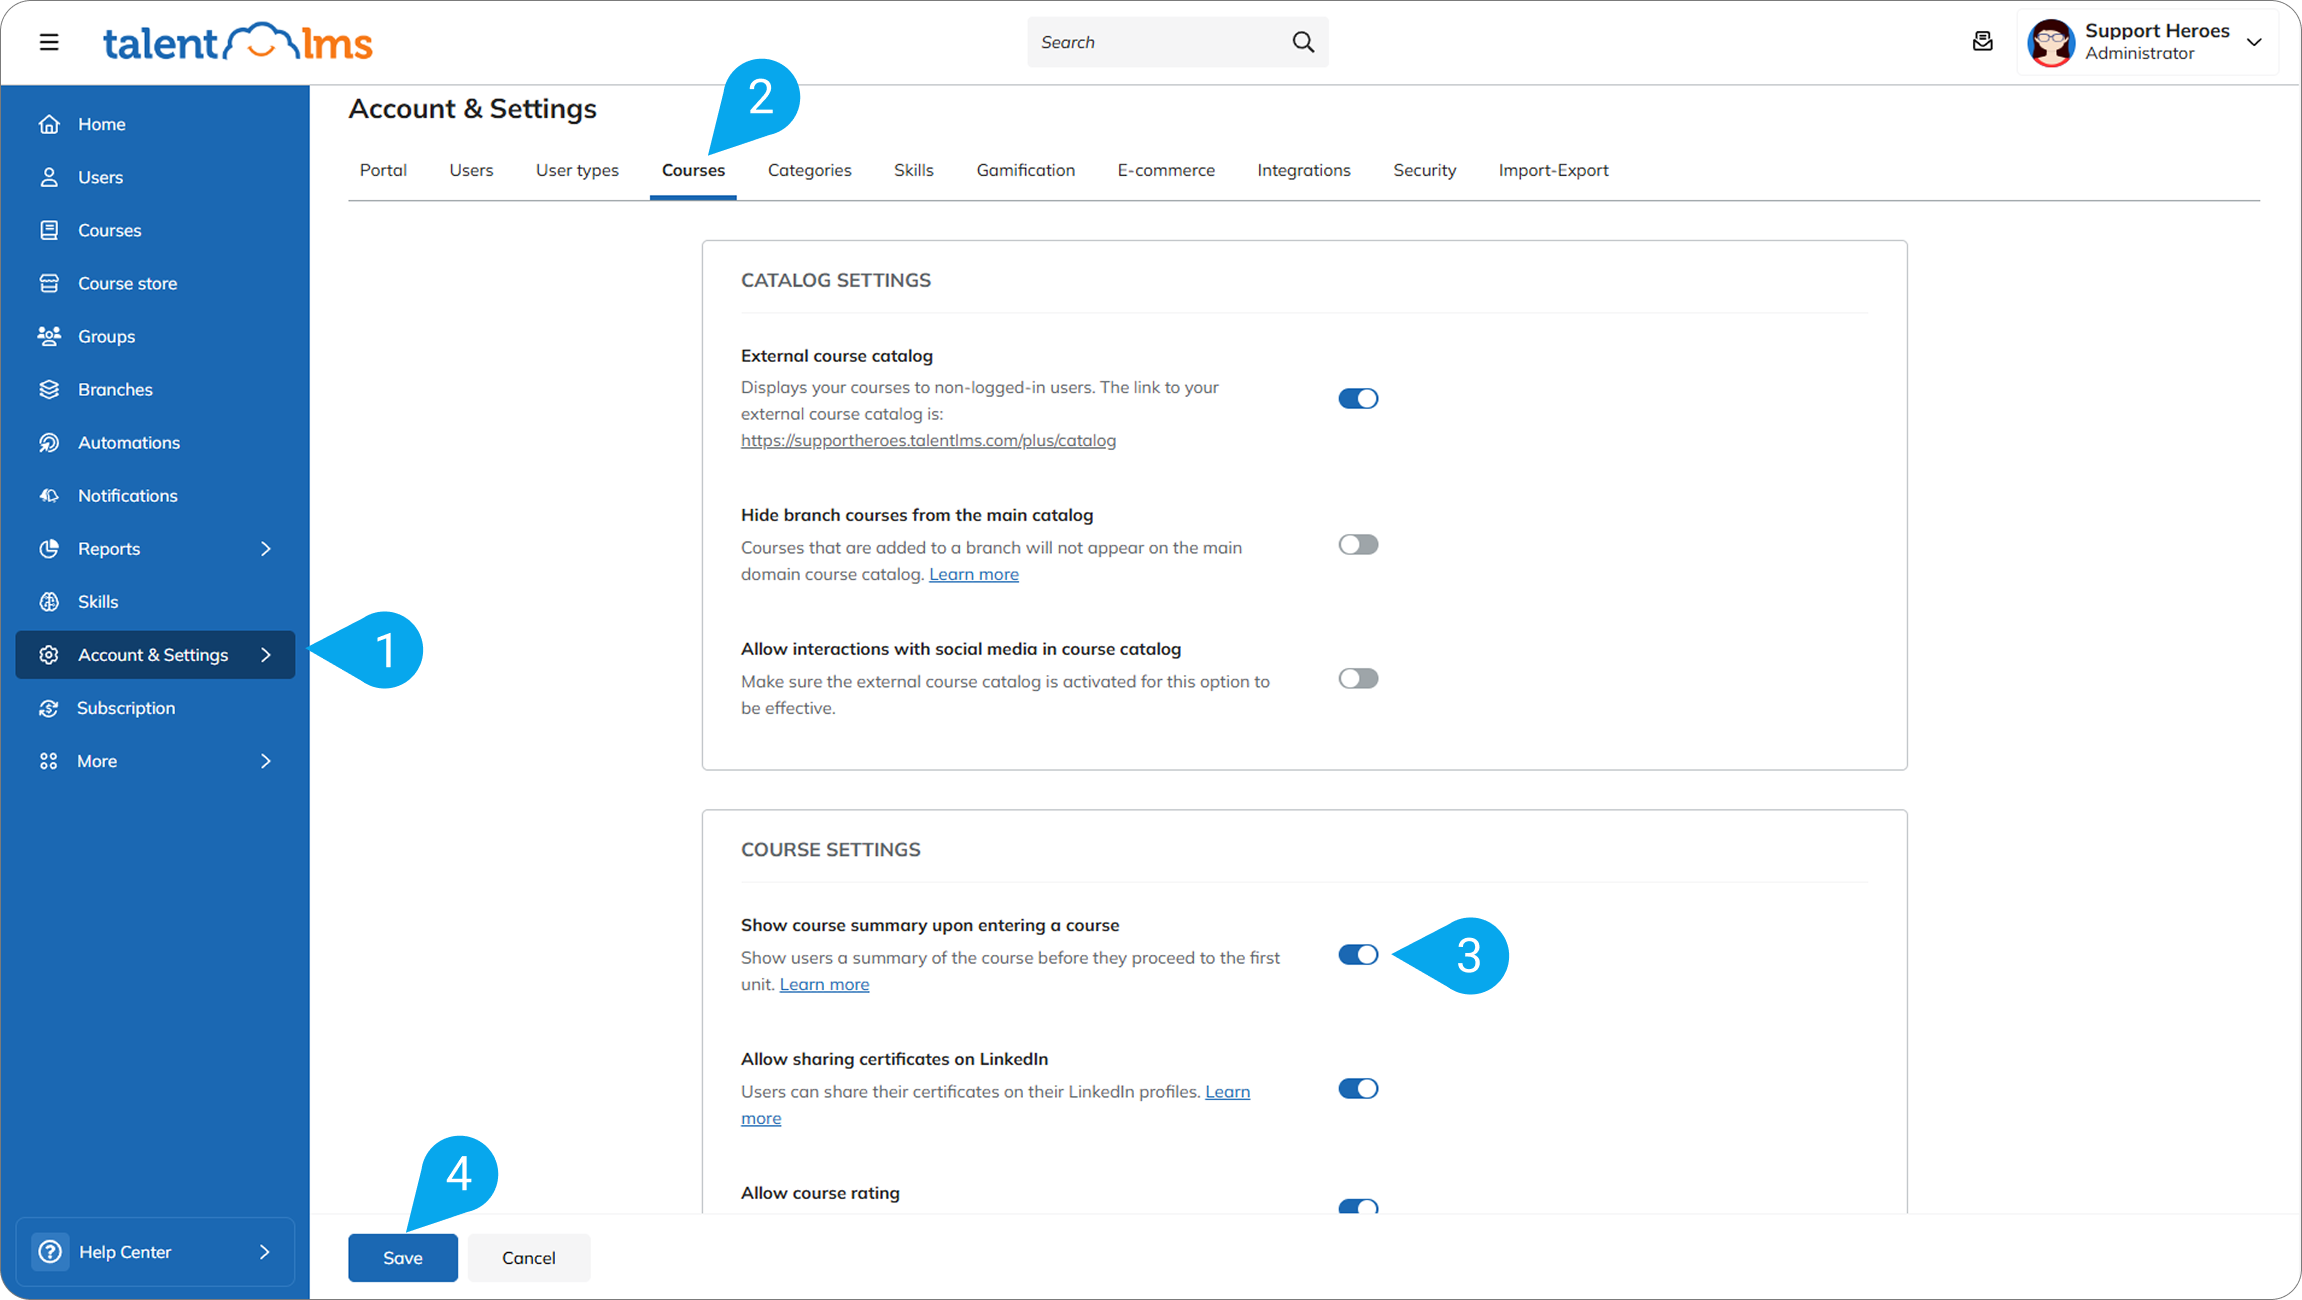Screen dimensions: 2302x1300
Task: Click the Account & Settings page heading
Action: click(x=472, y=108)
